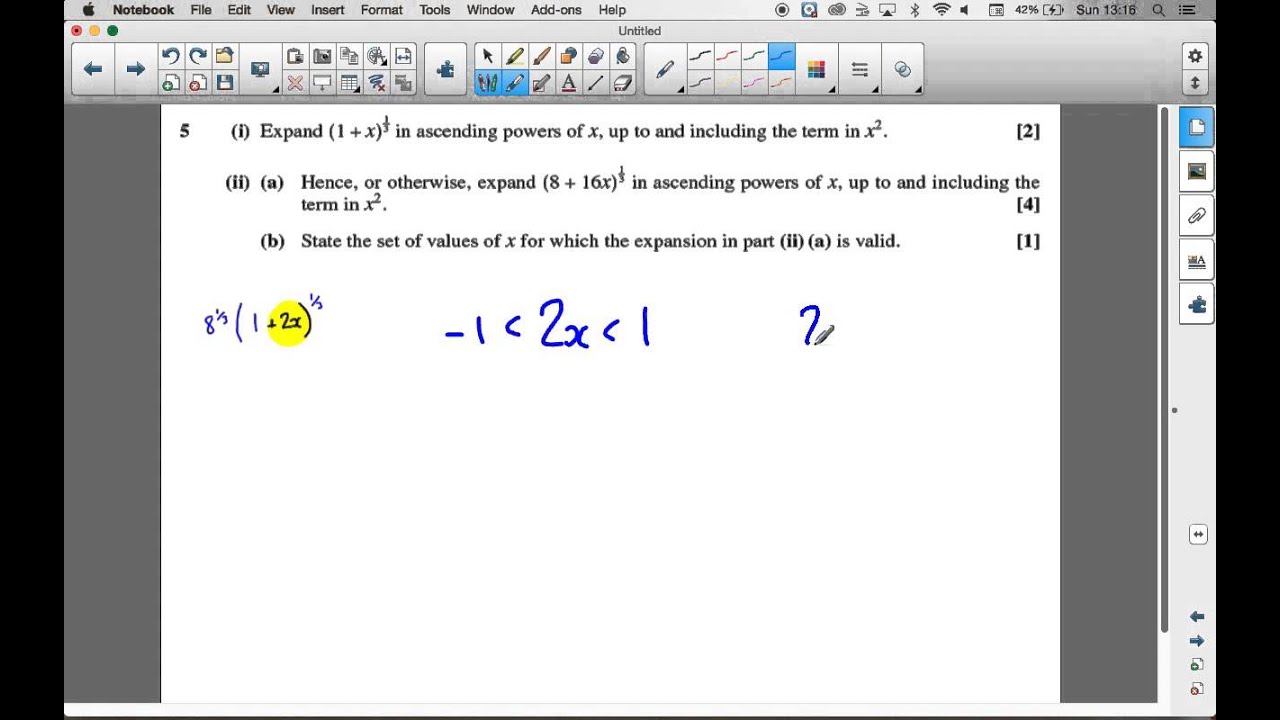Save the notebook with the floppy icon

pyautogui.click(x=225, y=83)
